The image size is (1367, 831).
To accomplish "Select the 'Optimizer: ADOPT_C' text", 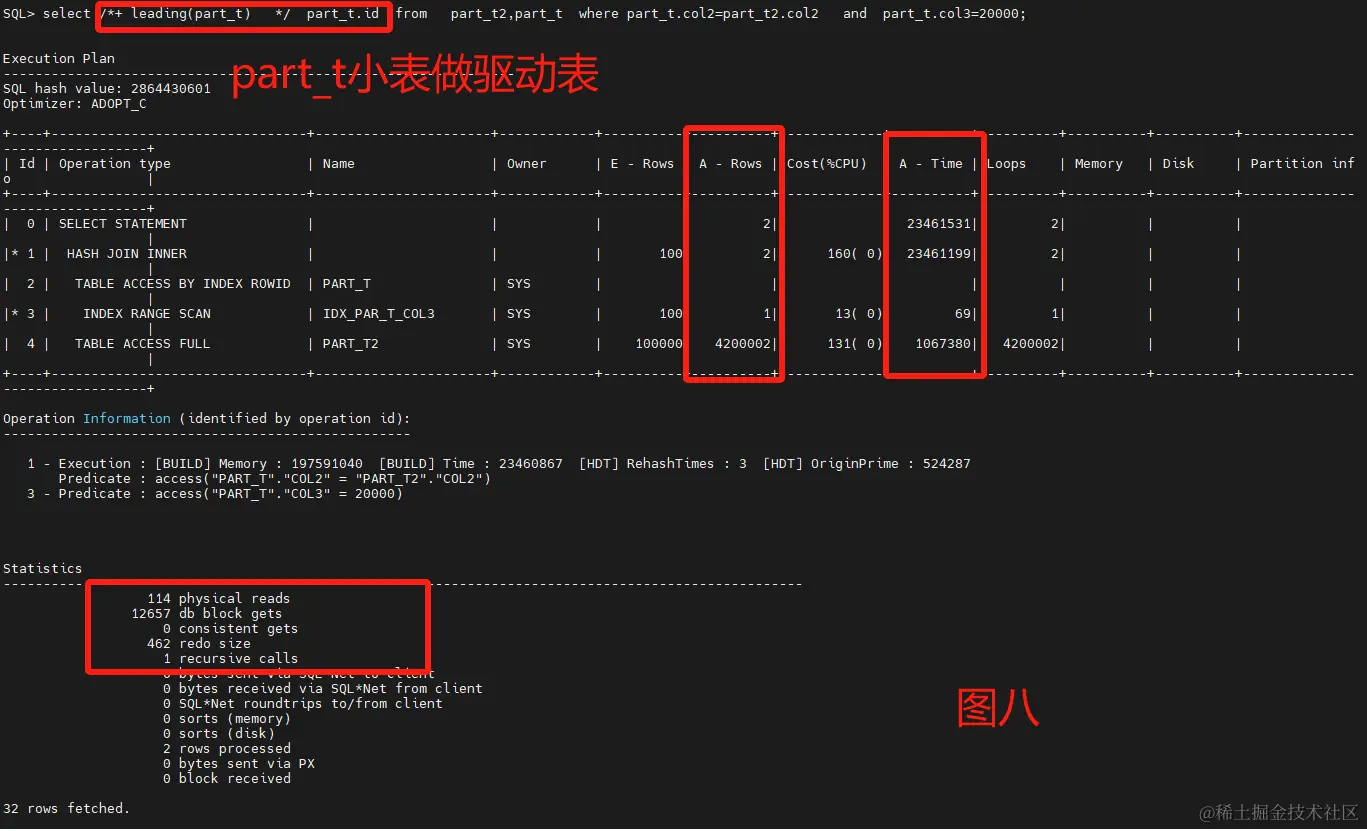I will pos(75,104).
